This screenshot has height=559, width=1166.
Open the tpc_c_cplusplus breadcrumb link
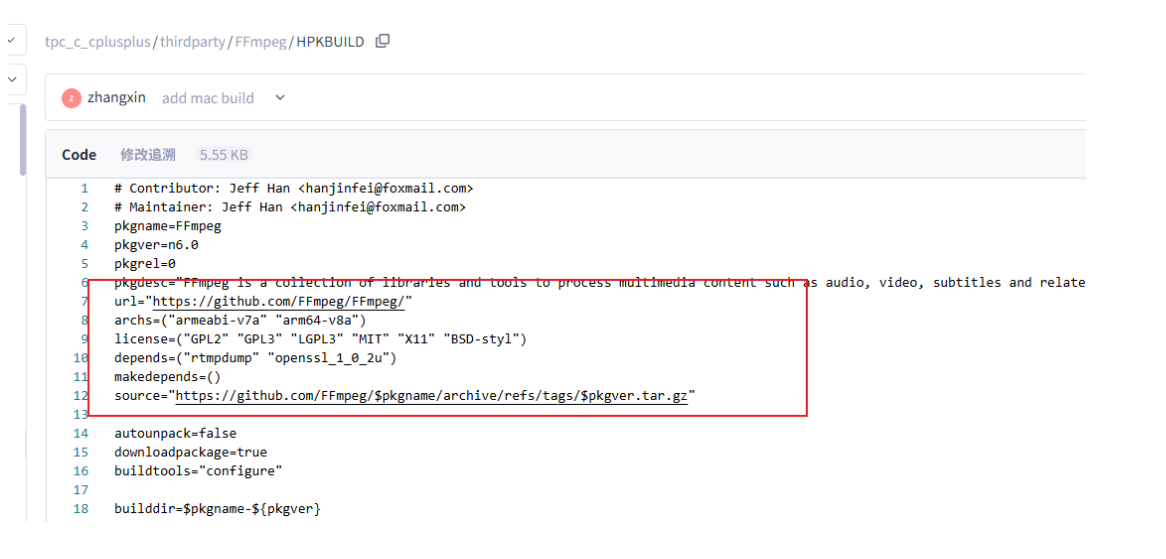pyautogui.click(x=97, y=42)
